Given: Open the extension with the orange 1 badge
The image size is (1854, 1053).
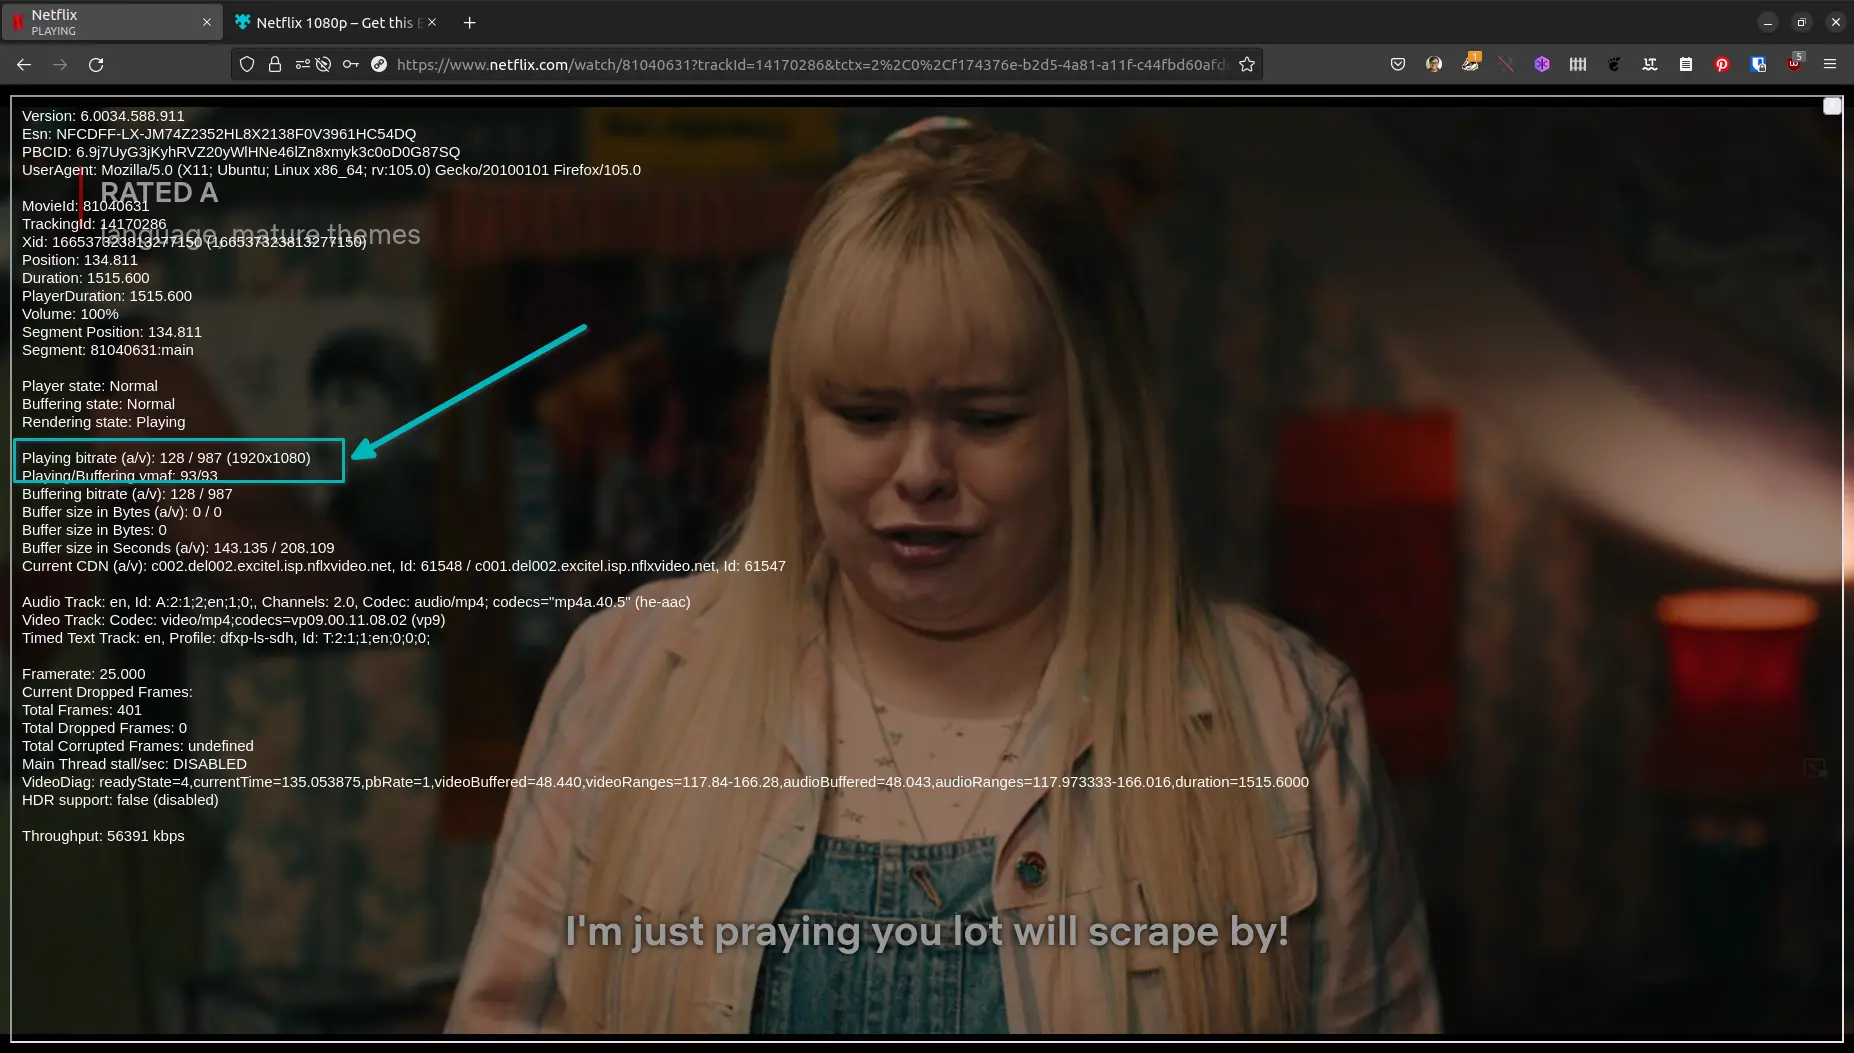Looking at the screenshot, I should [1470, 63].
